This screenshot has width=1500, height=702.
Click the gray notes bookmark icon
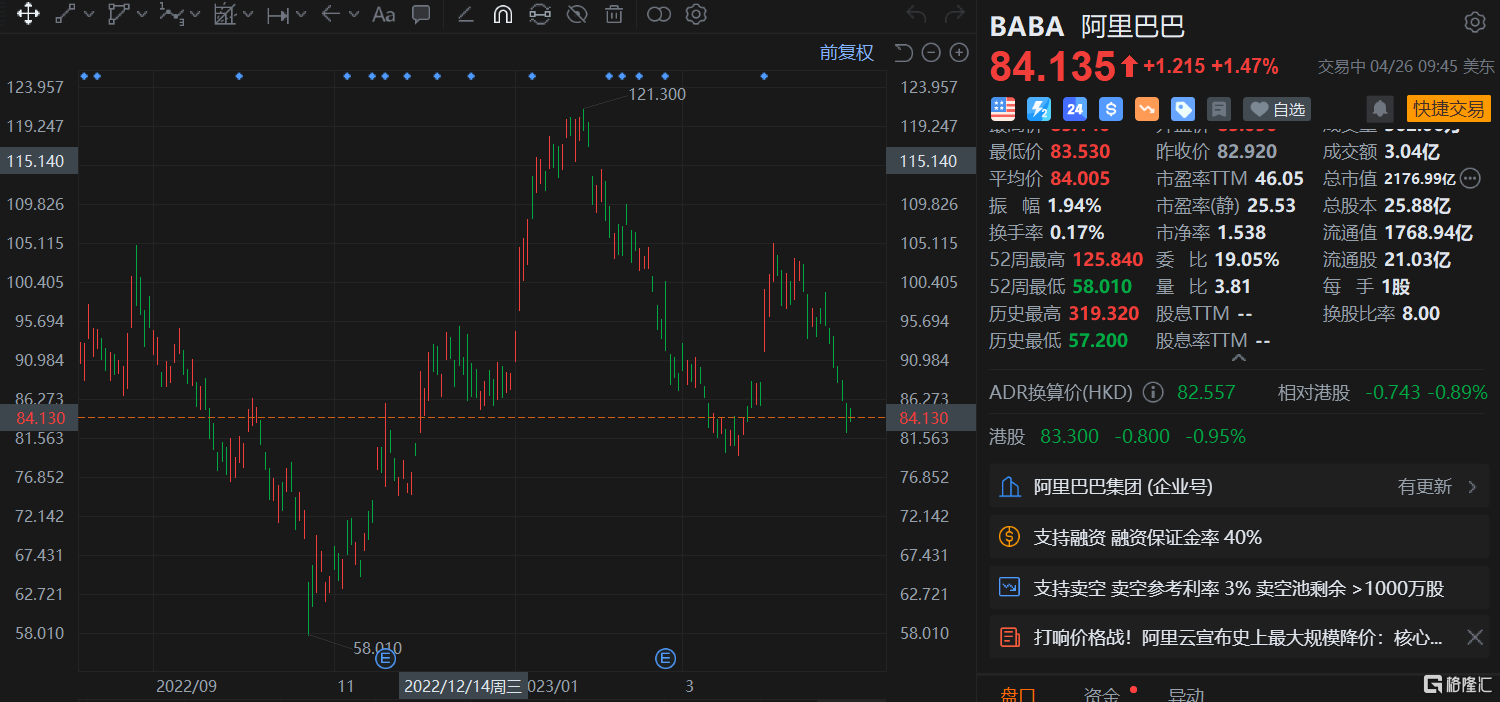point(1218,109)
